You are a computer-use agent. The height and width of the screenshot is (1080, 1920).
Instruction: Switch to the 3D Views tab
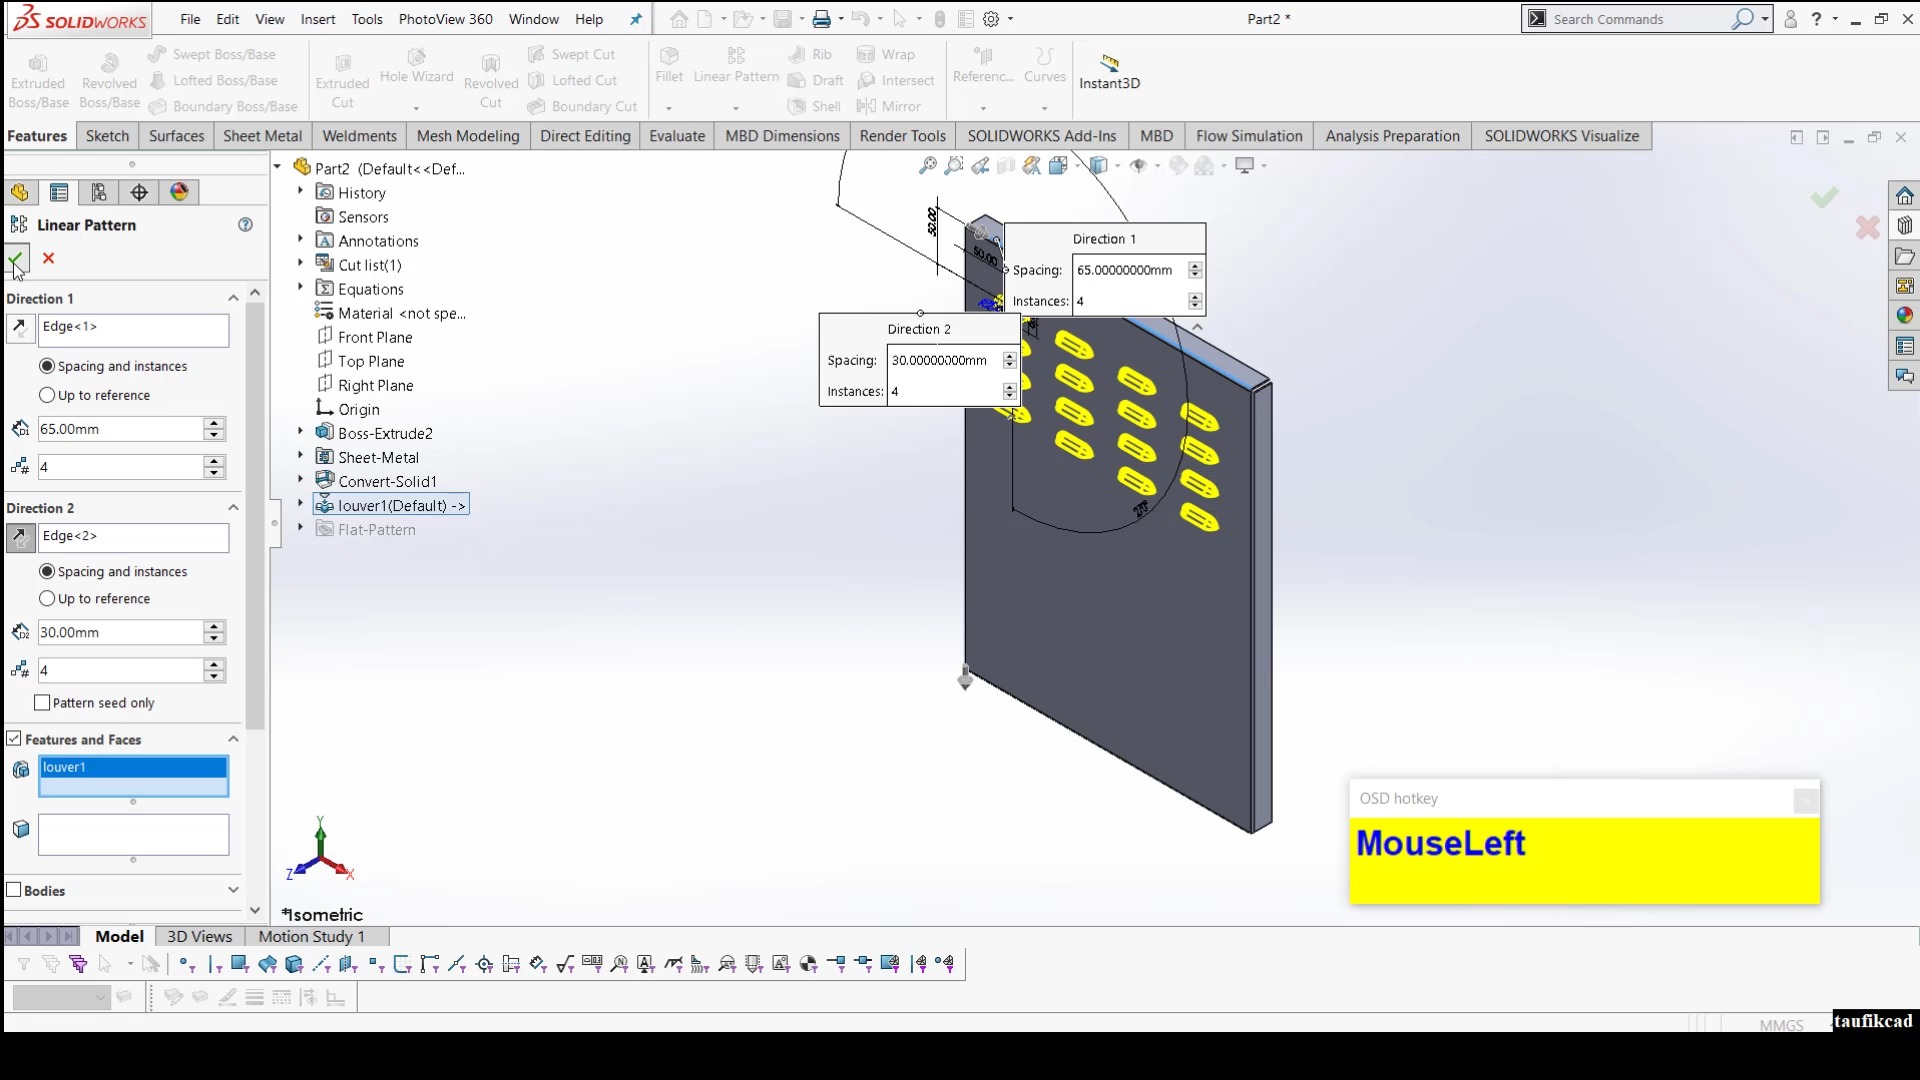(200, 936)
